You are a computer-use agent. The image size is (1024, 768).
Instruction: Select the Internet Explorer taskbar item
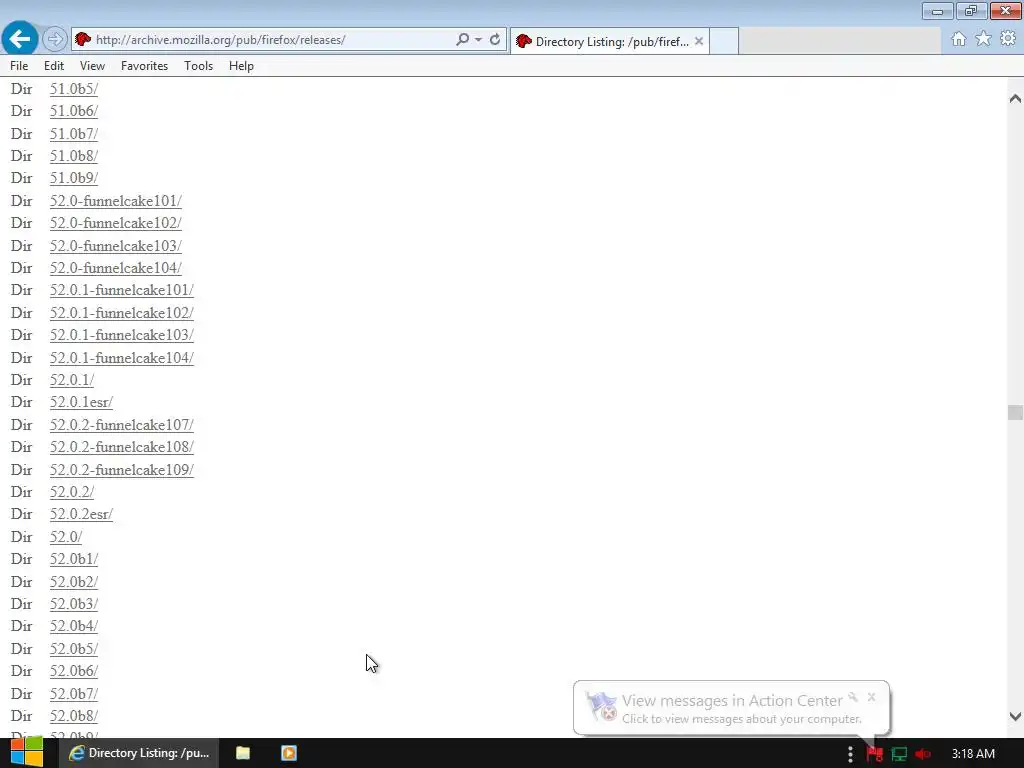pos(139,753)
